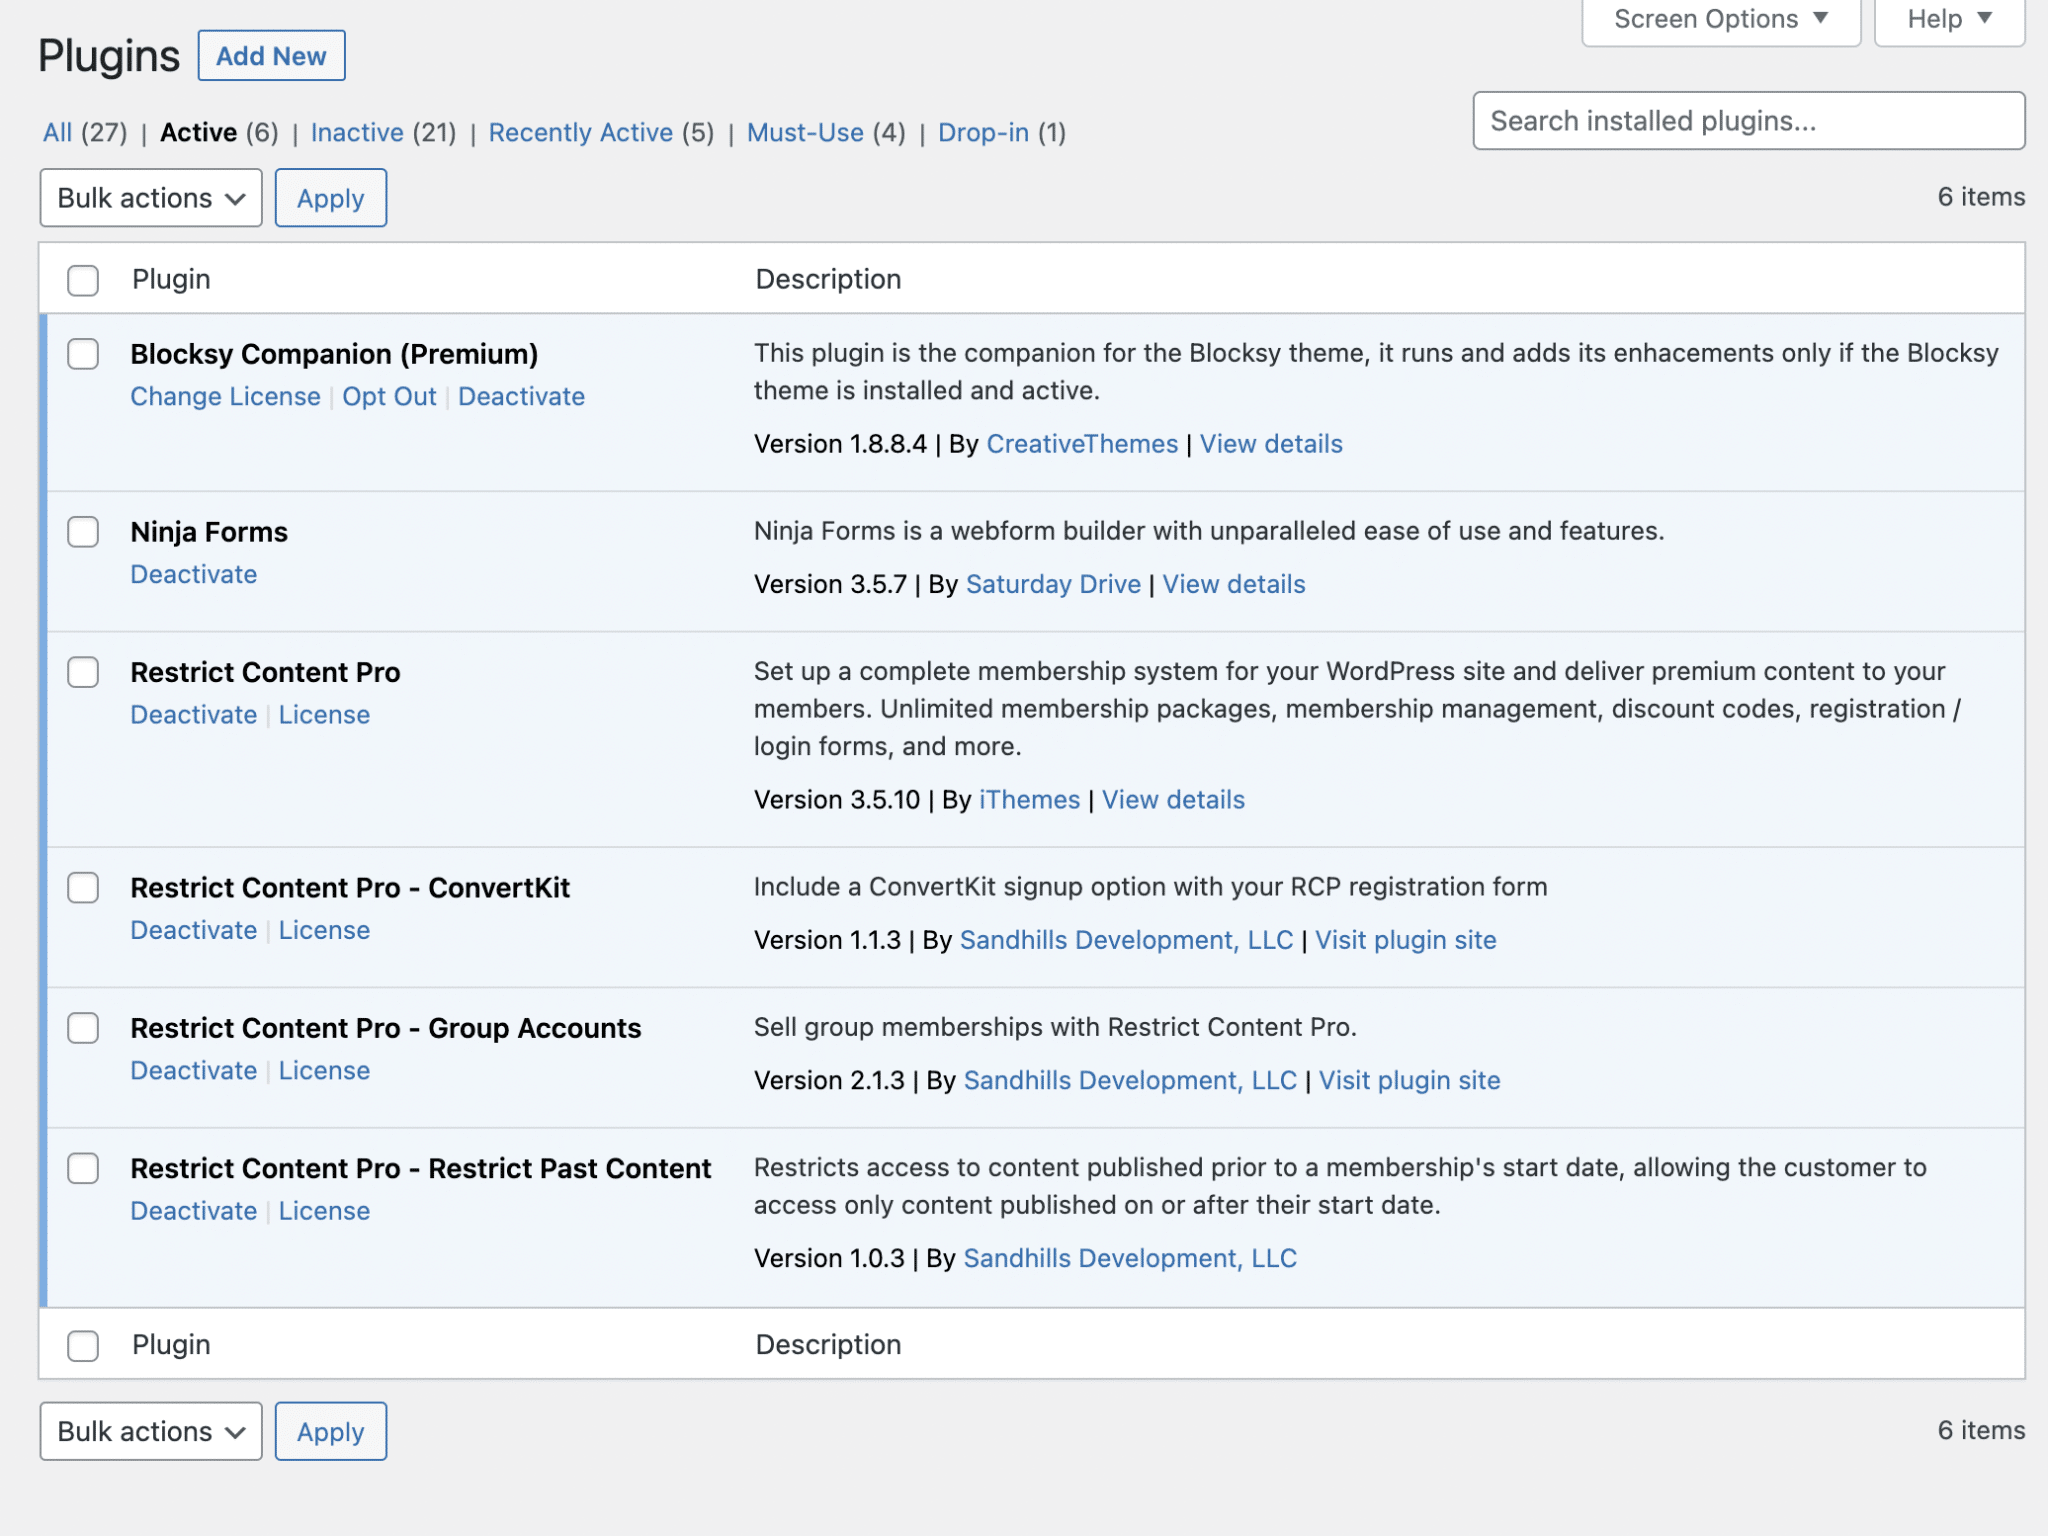Open View details for Restrict Content Pro
Screen dimensions: 2048x1536
click(1173, 800)
